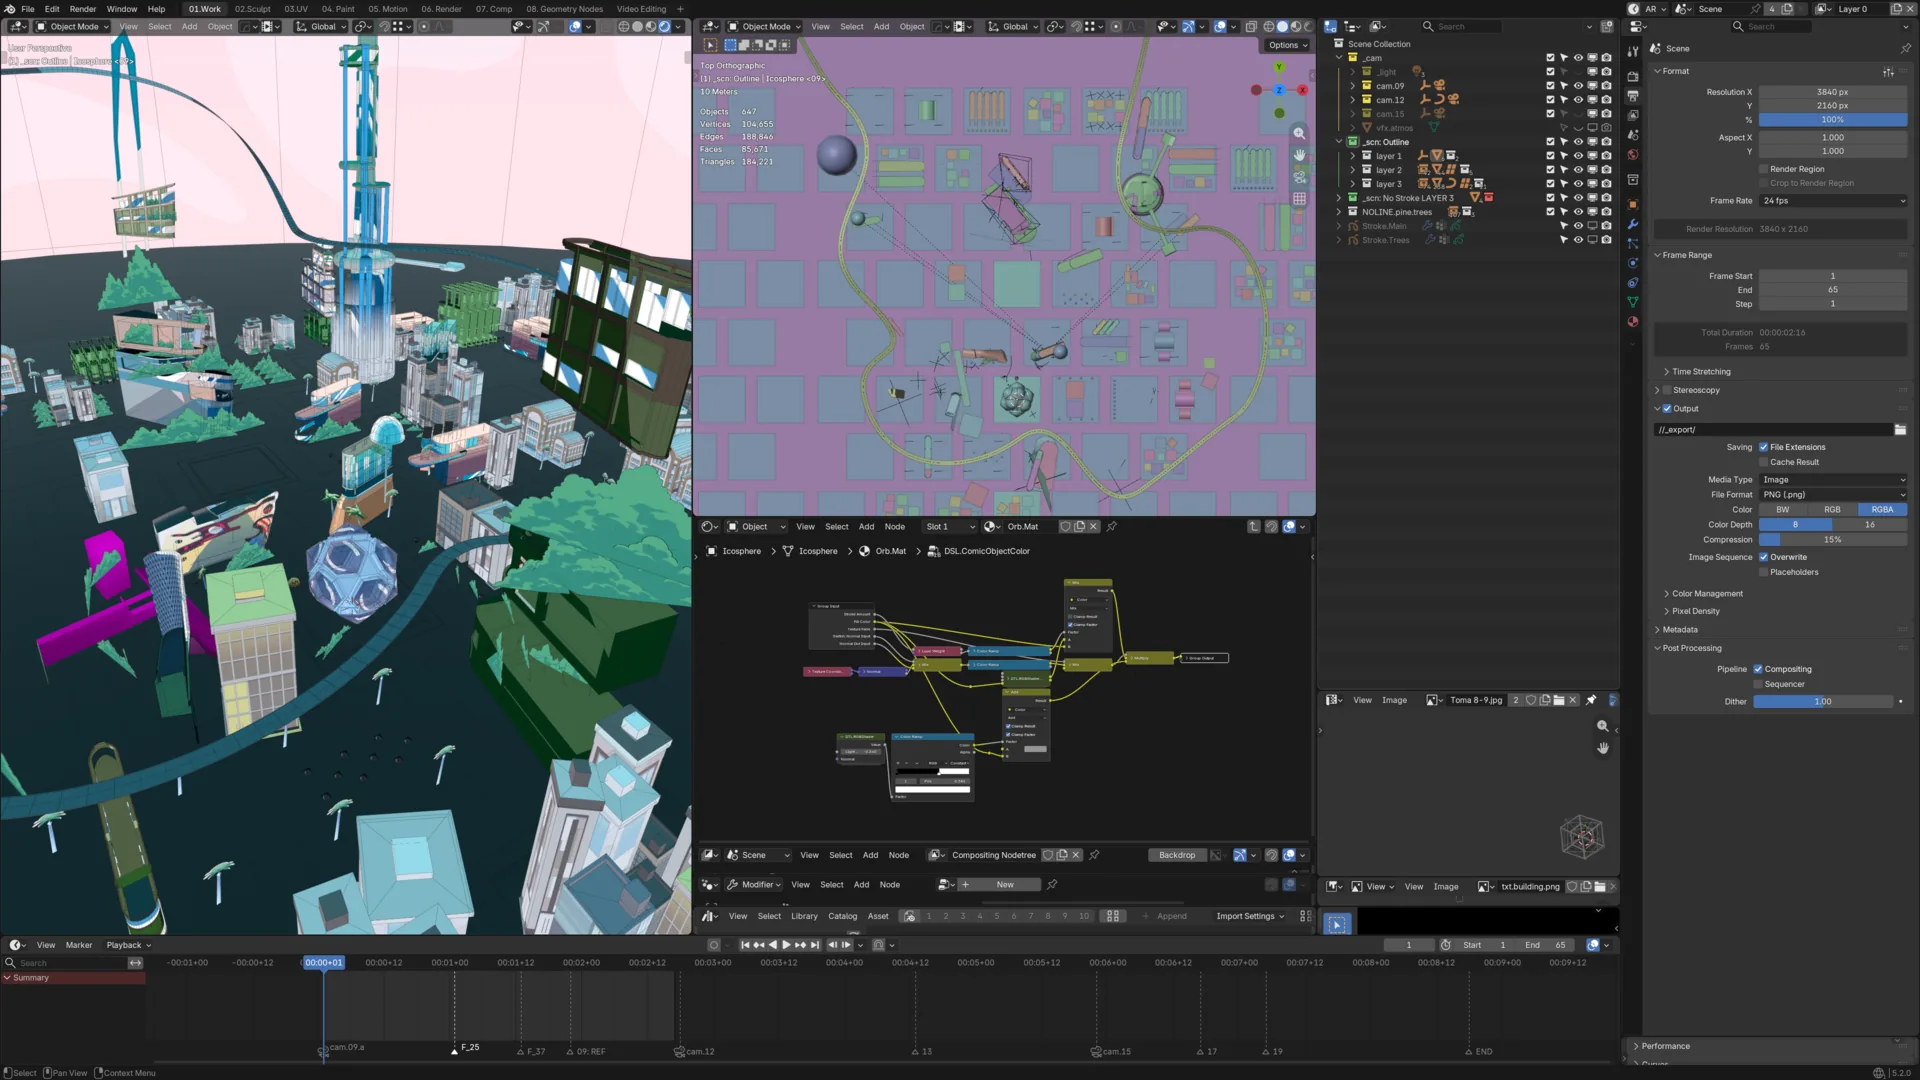
Task: Click the Format presets icon
Action: click(1888, 71)
